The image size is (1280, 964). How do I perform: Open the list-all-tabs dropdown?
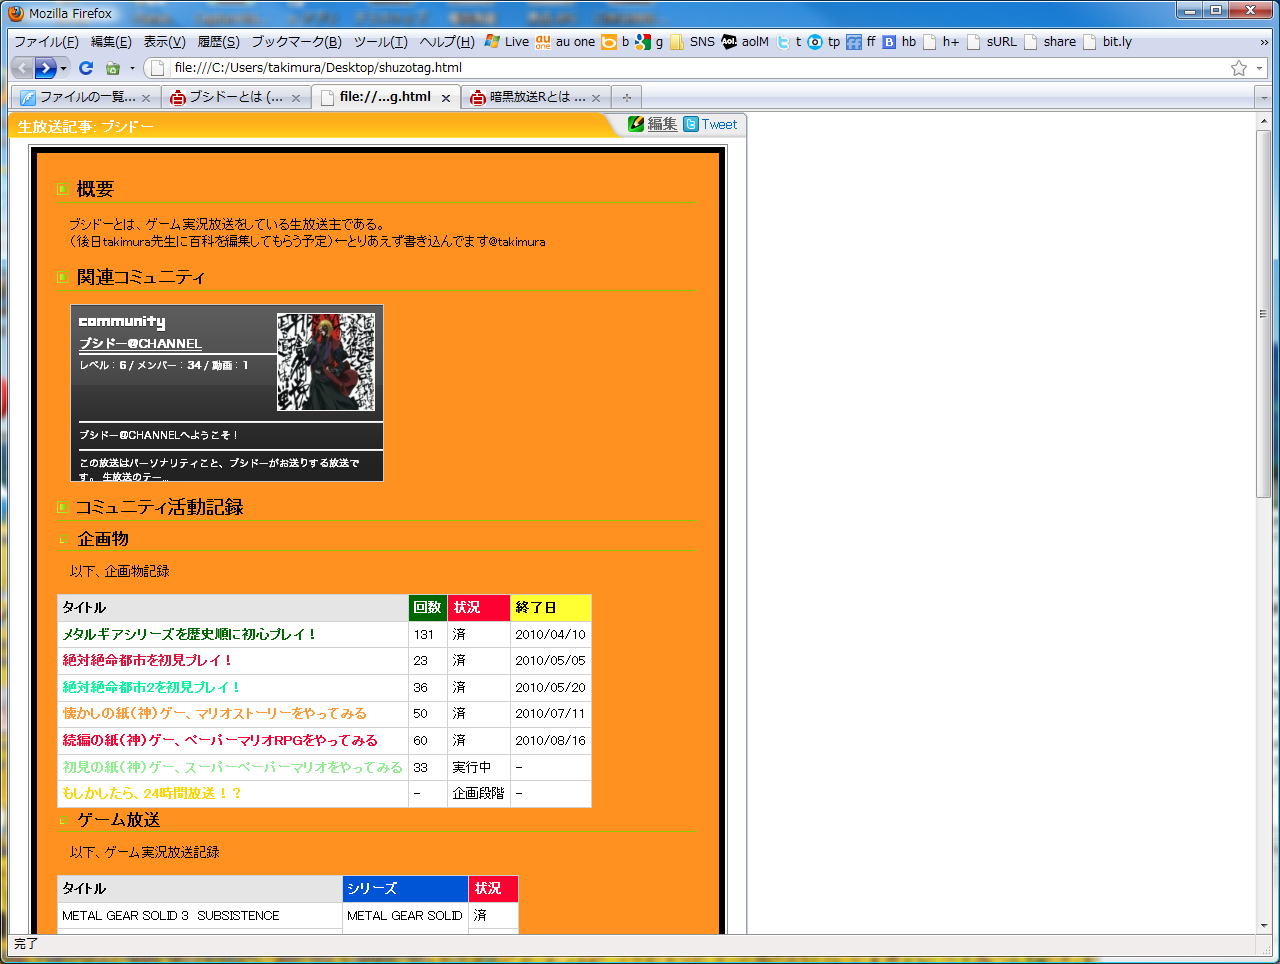point(1263,98)
